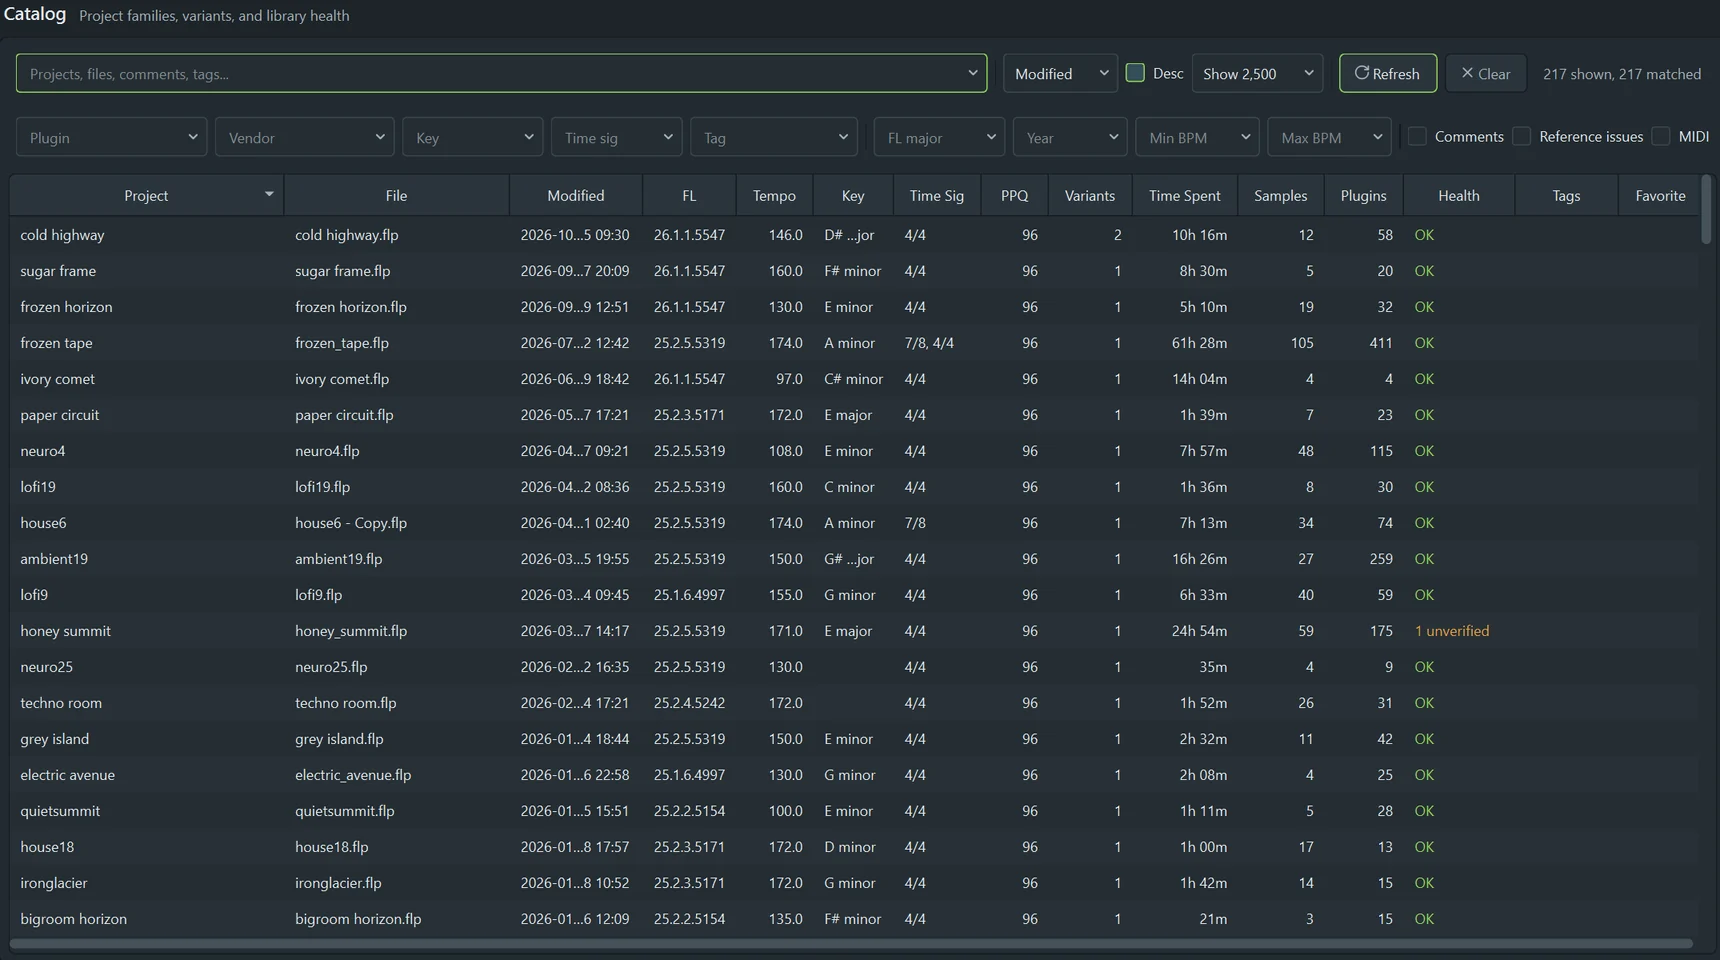Enable the Reference issues checkbox
This screenshot has width=1720, height=960.
click(x=1522, y=136)
